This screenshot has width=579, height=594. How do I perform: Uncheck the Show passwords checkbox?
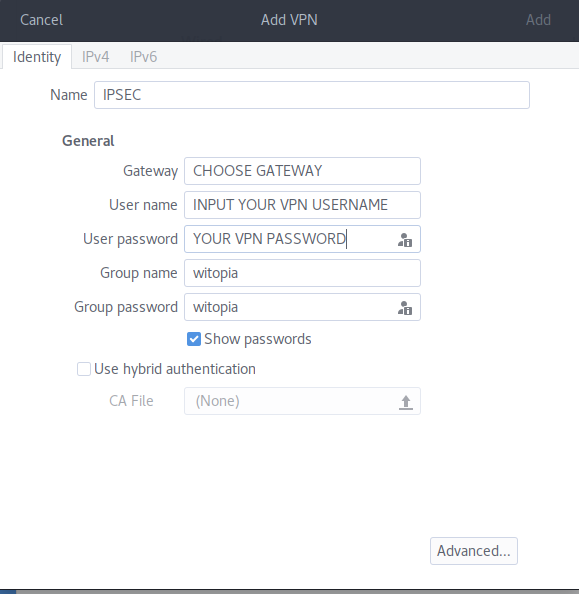(194, 339)
